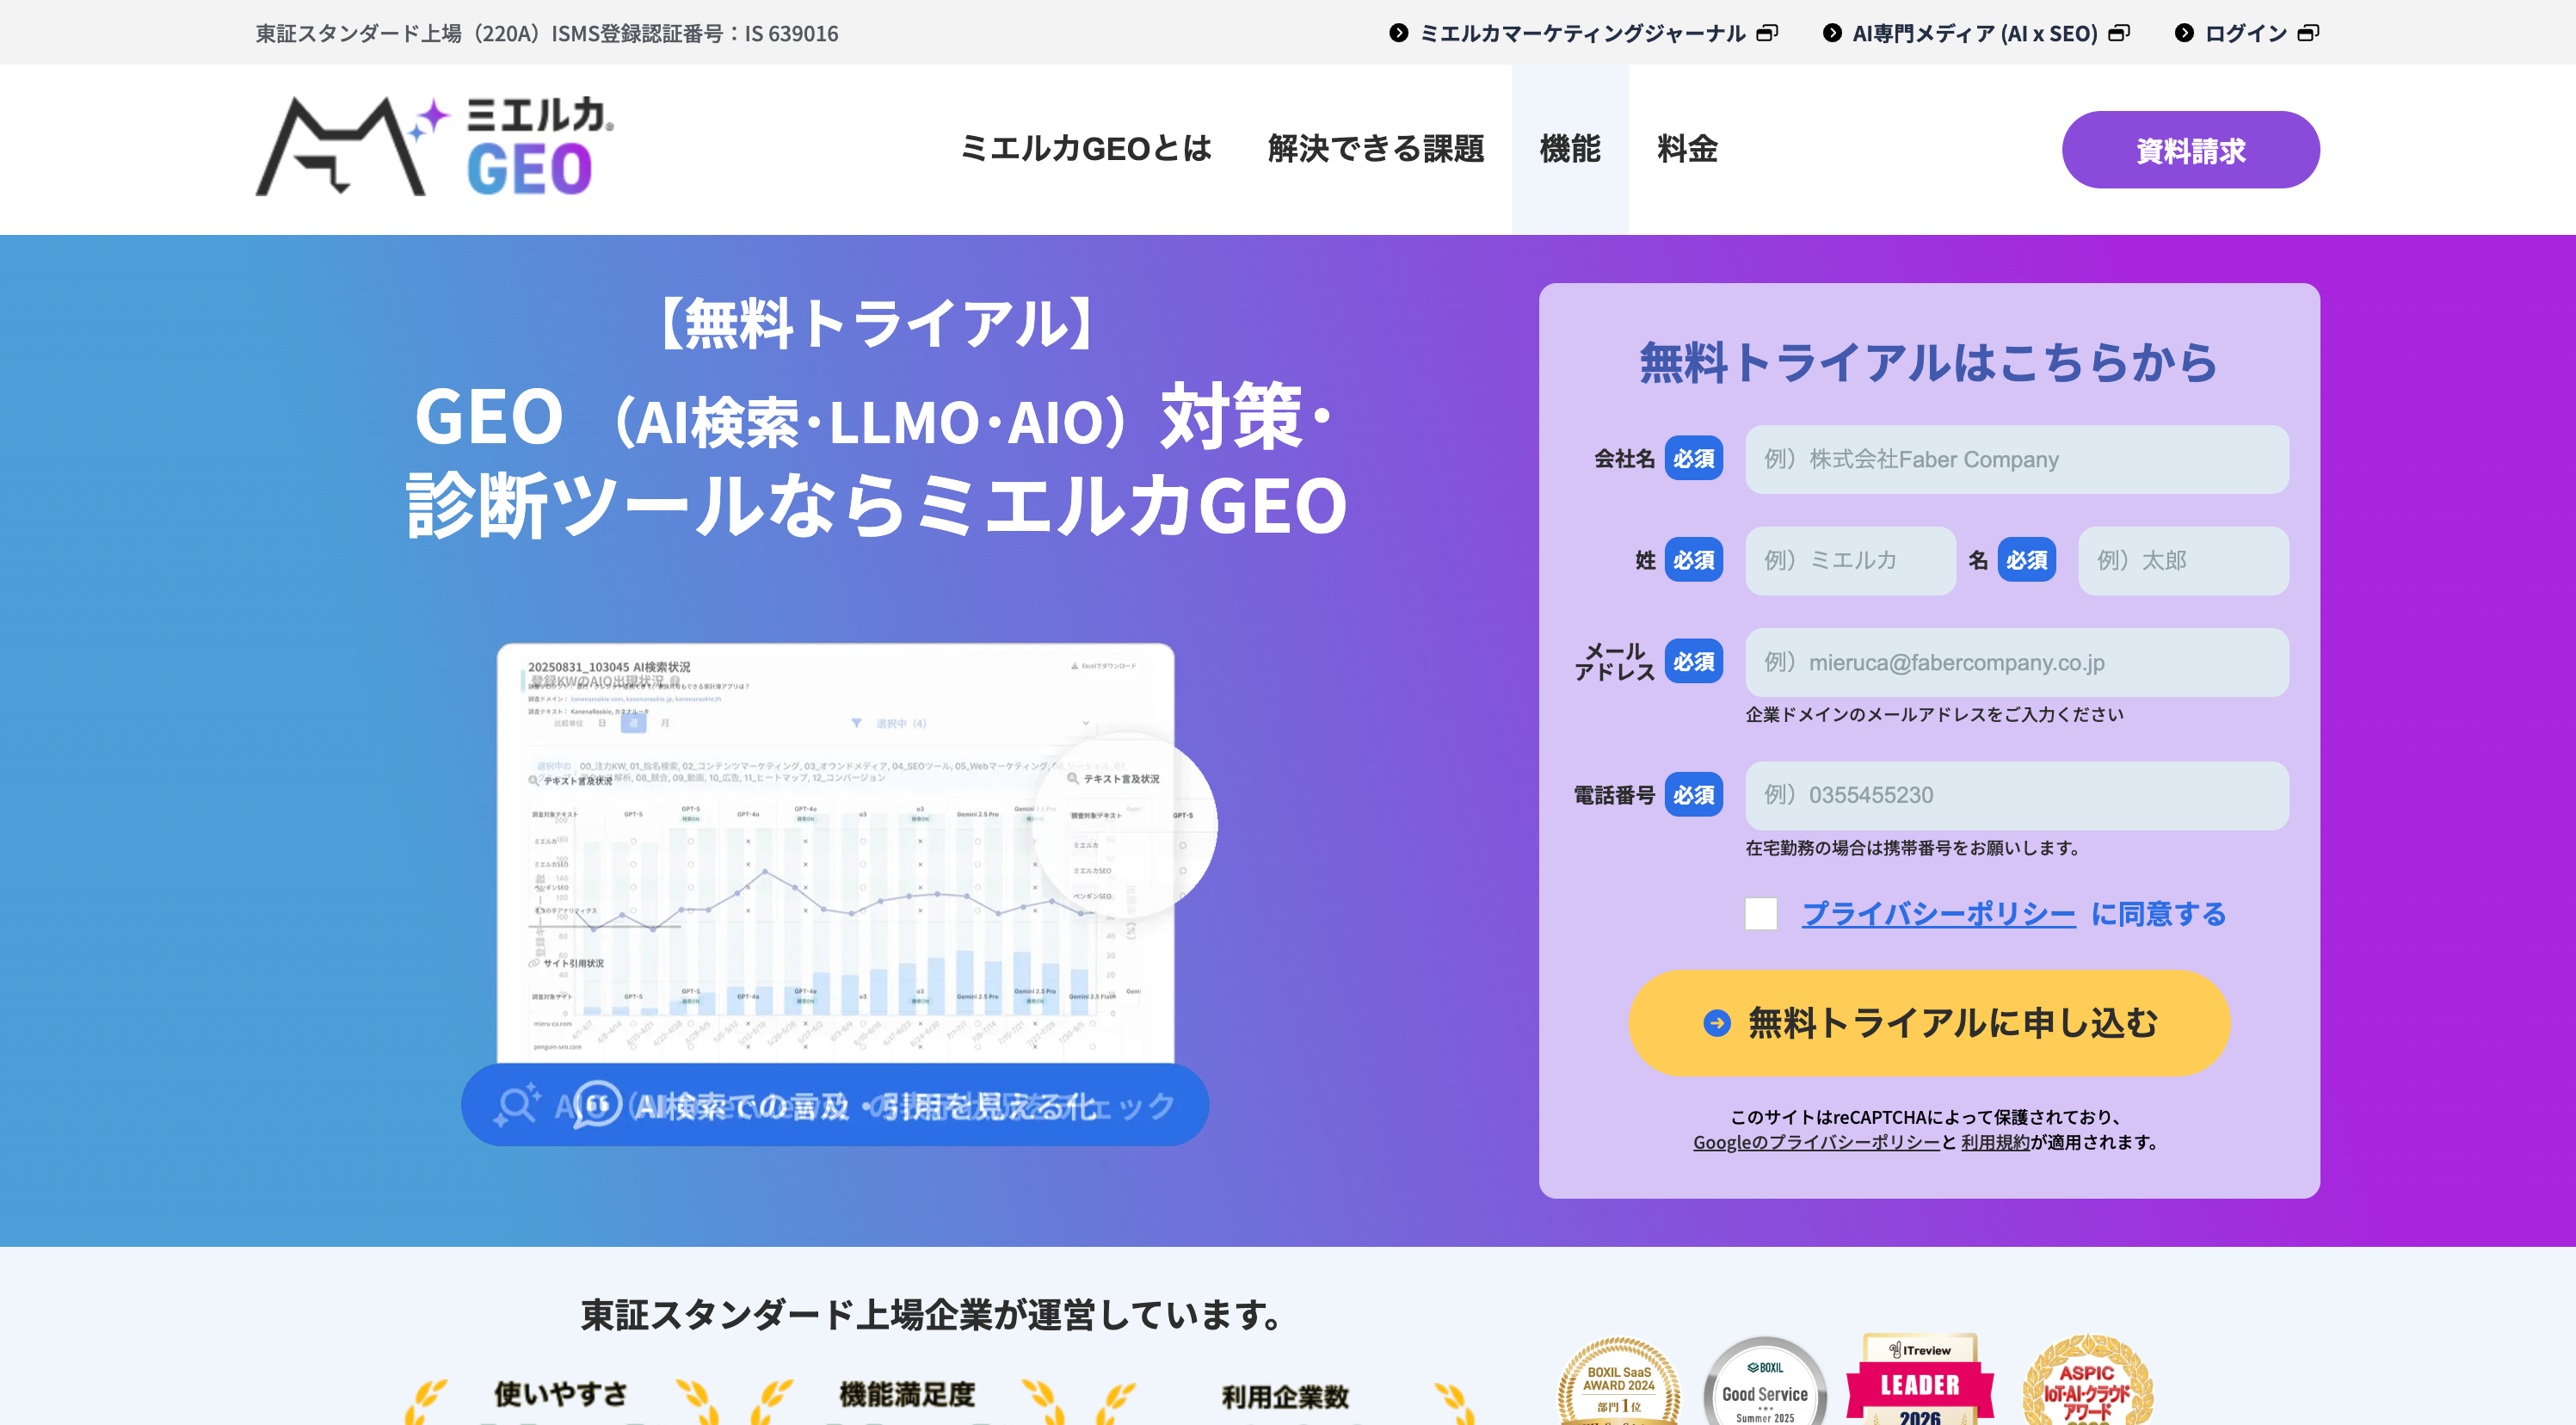The height and width of the screenshot is (1425, 2576).
Task: Click 無料トライアルはこちらから heading
Action: pyautogui.click(x=1929, y=361)
